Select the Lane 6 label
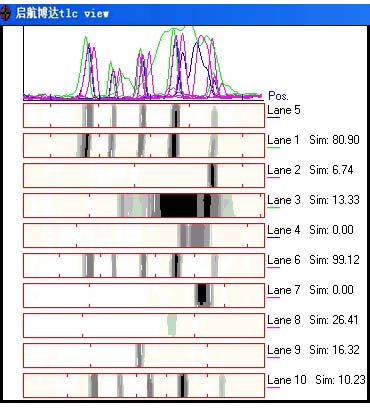The width and height of the screenshot is (370, 409). (284, 260)
